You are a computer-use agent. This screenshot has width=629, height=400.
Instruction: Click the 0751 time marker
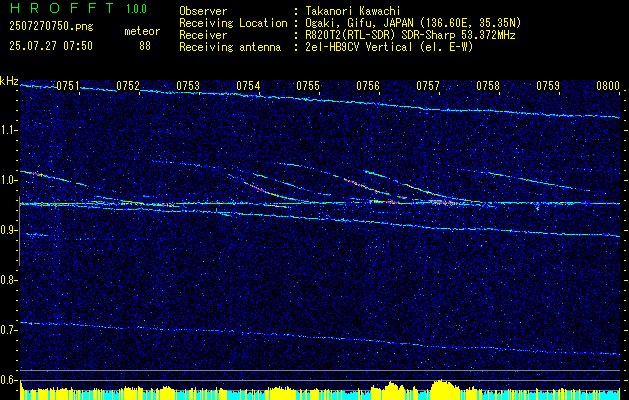click(68, 86)
